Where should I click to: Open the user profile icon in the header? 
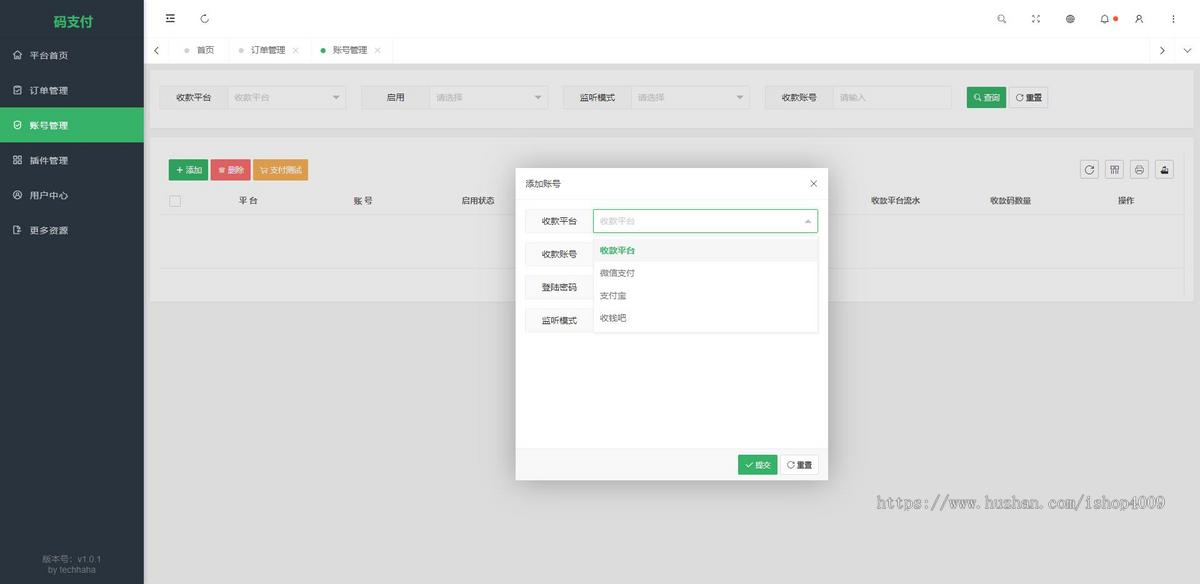(1139, 18)
